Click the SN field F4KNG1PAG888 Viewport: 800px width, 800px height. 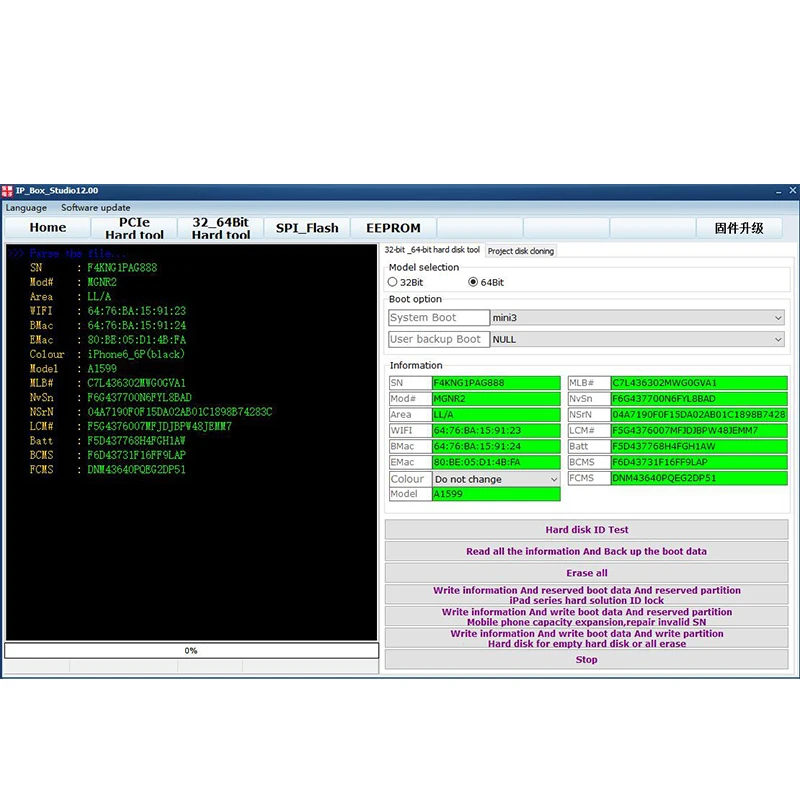tap(496, 383)
